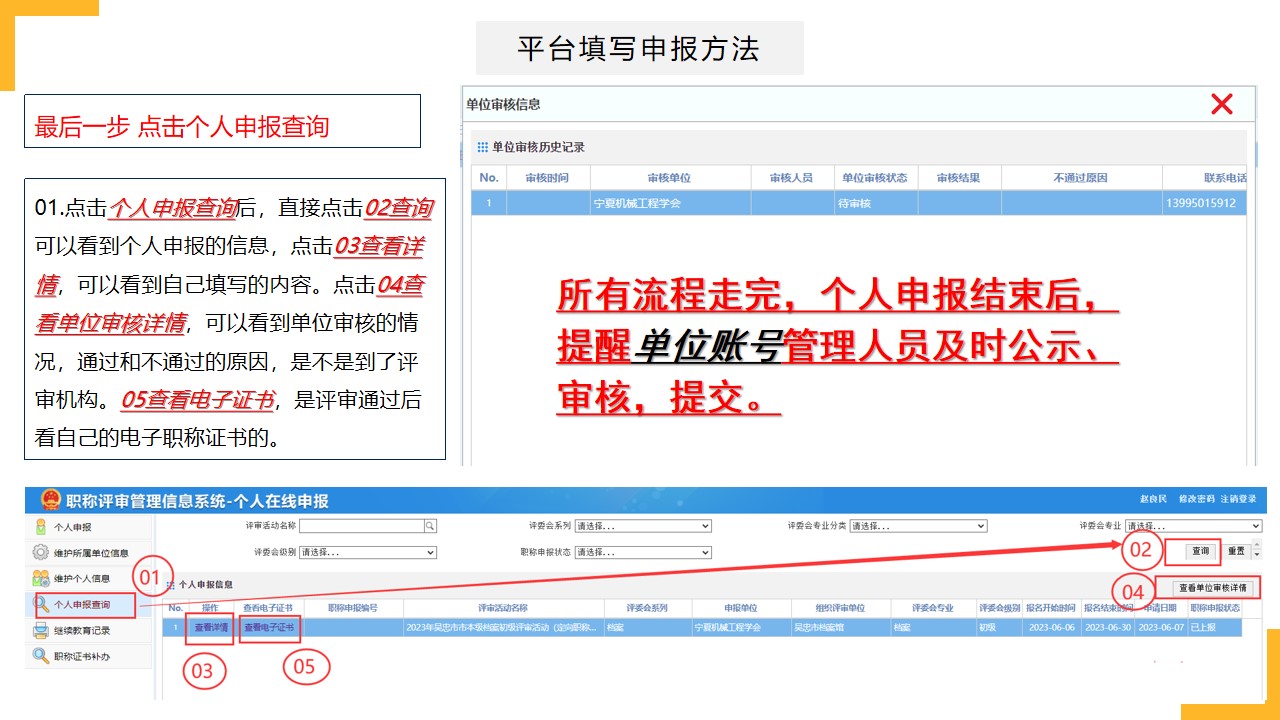Viewport: 1280px width, 720px height.
Task: Click the 继续教育记录 printer icon
Action: point(41,630)
